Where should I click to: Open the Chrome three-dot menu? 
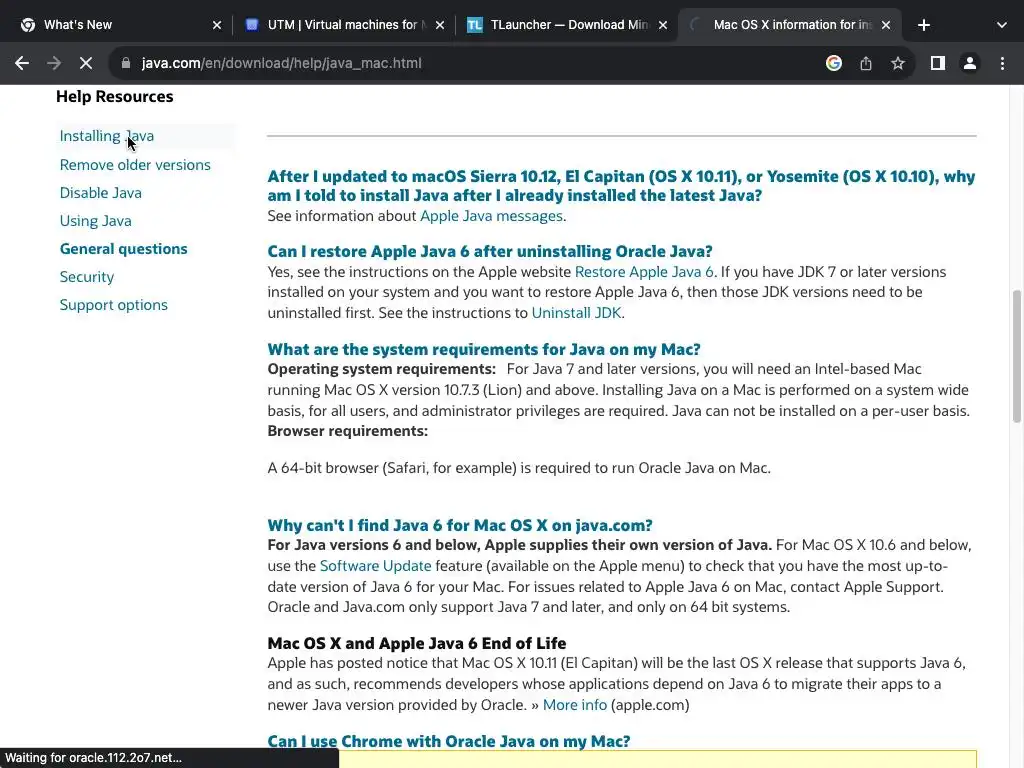[x=1002, y=63]
